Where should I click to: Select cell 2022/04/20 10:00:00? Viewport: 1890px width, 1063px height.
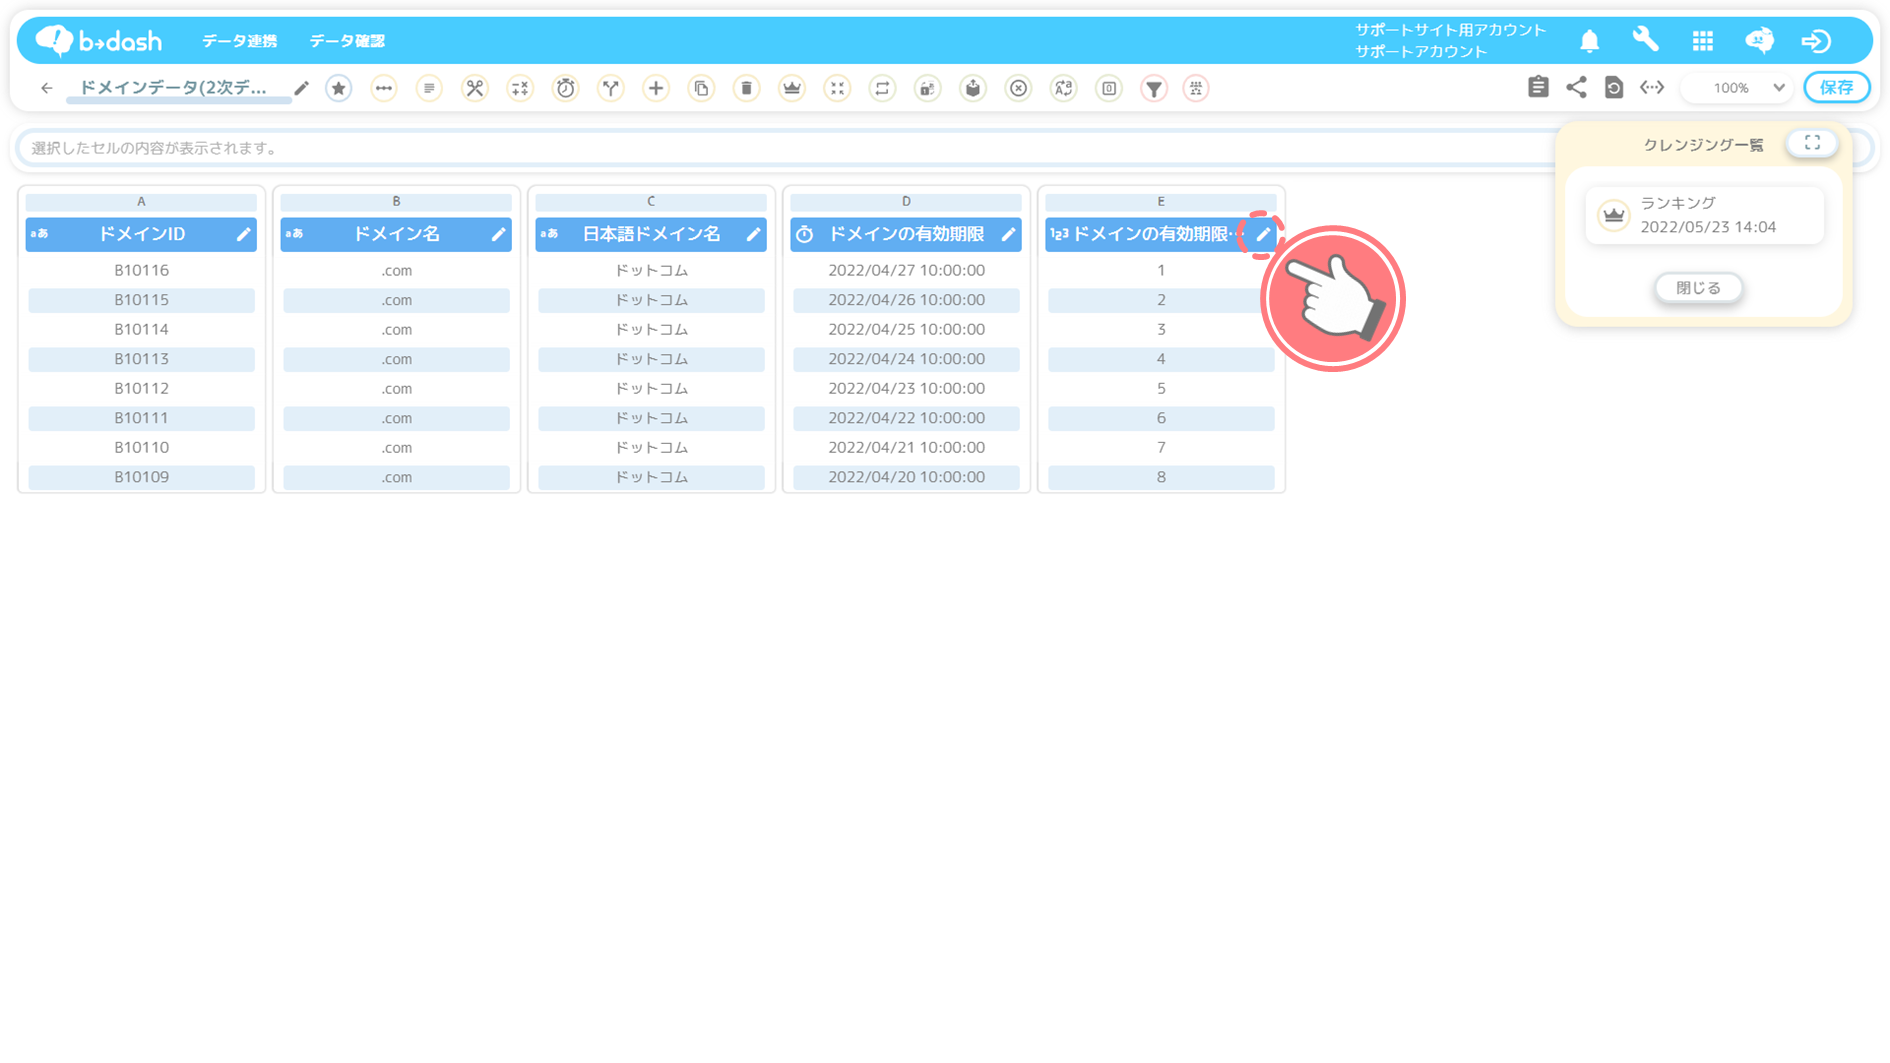tap(906, 477)
